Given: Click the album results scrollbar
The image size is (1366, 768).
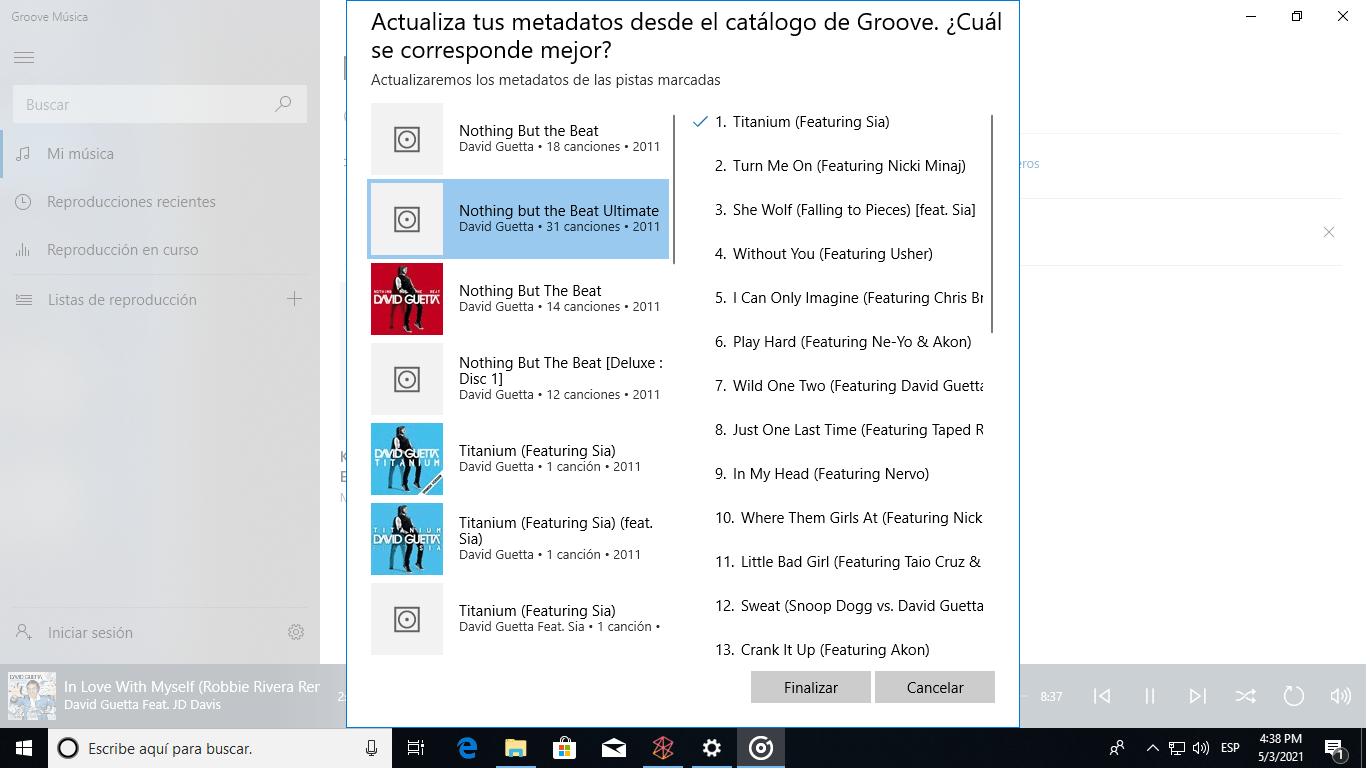Looking at the screenshot, I should tap(675, 190).
